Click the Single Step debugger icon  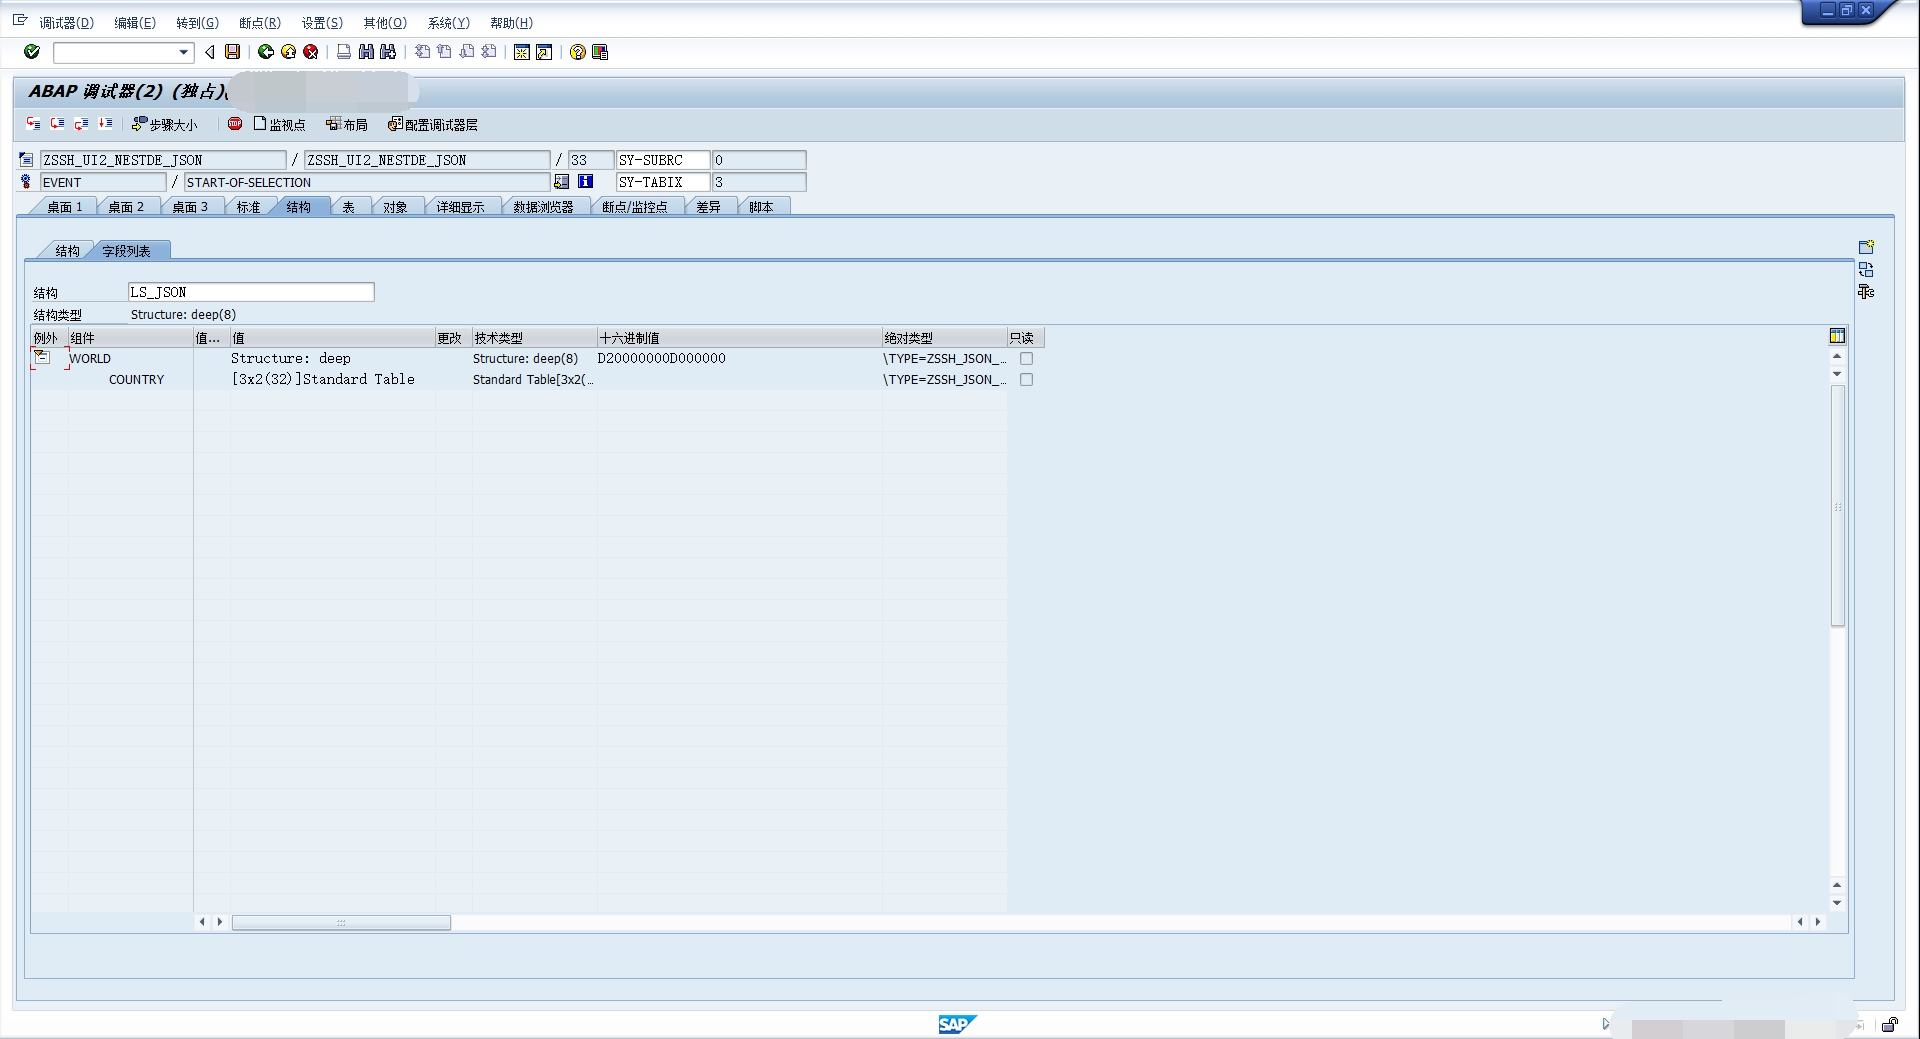coord(34,124)
